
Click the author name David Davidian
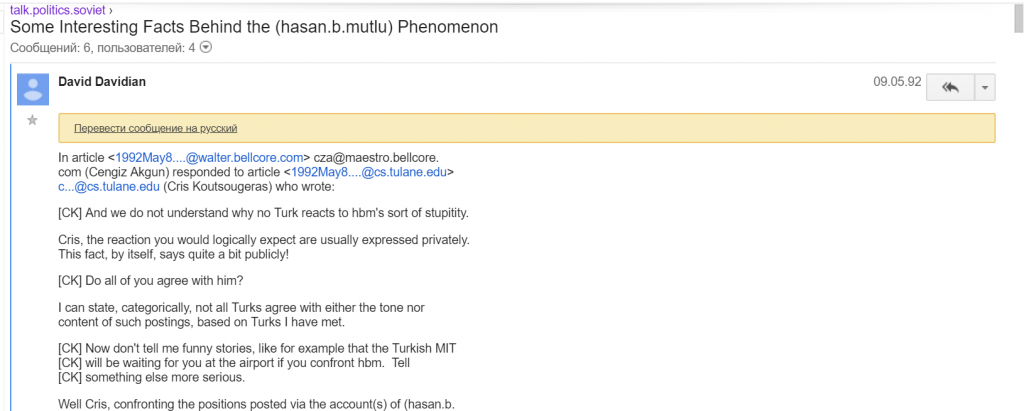coord(102,81)
